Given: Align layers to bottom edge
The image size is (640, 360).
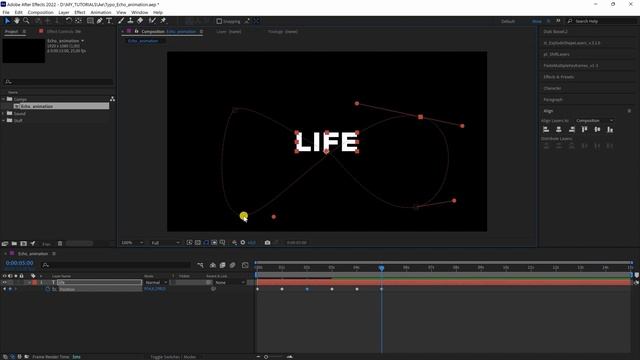Looking at the screenshot, I should (x=610, y=129).
